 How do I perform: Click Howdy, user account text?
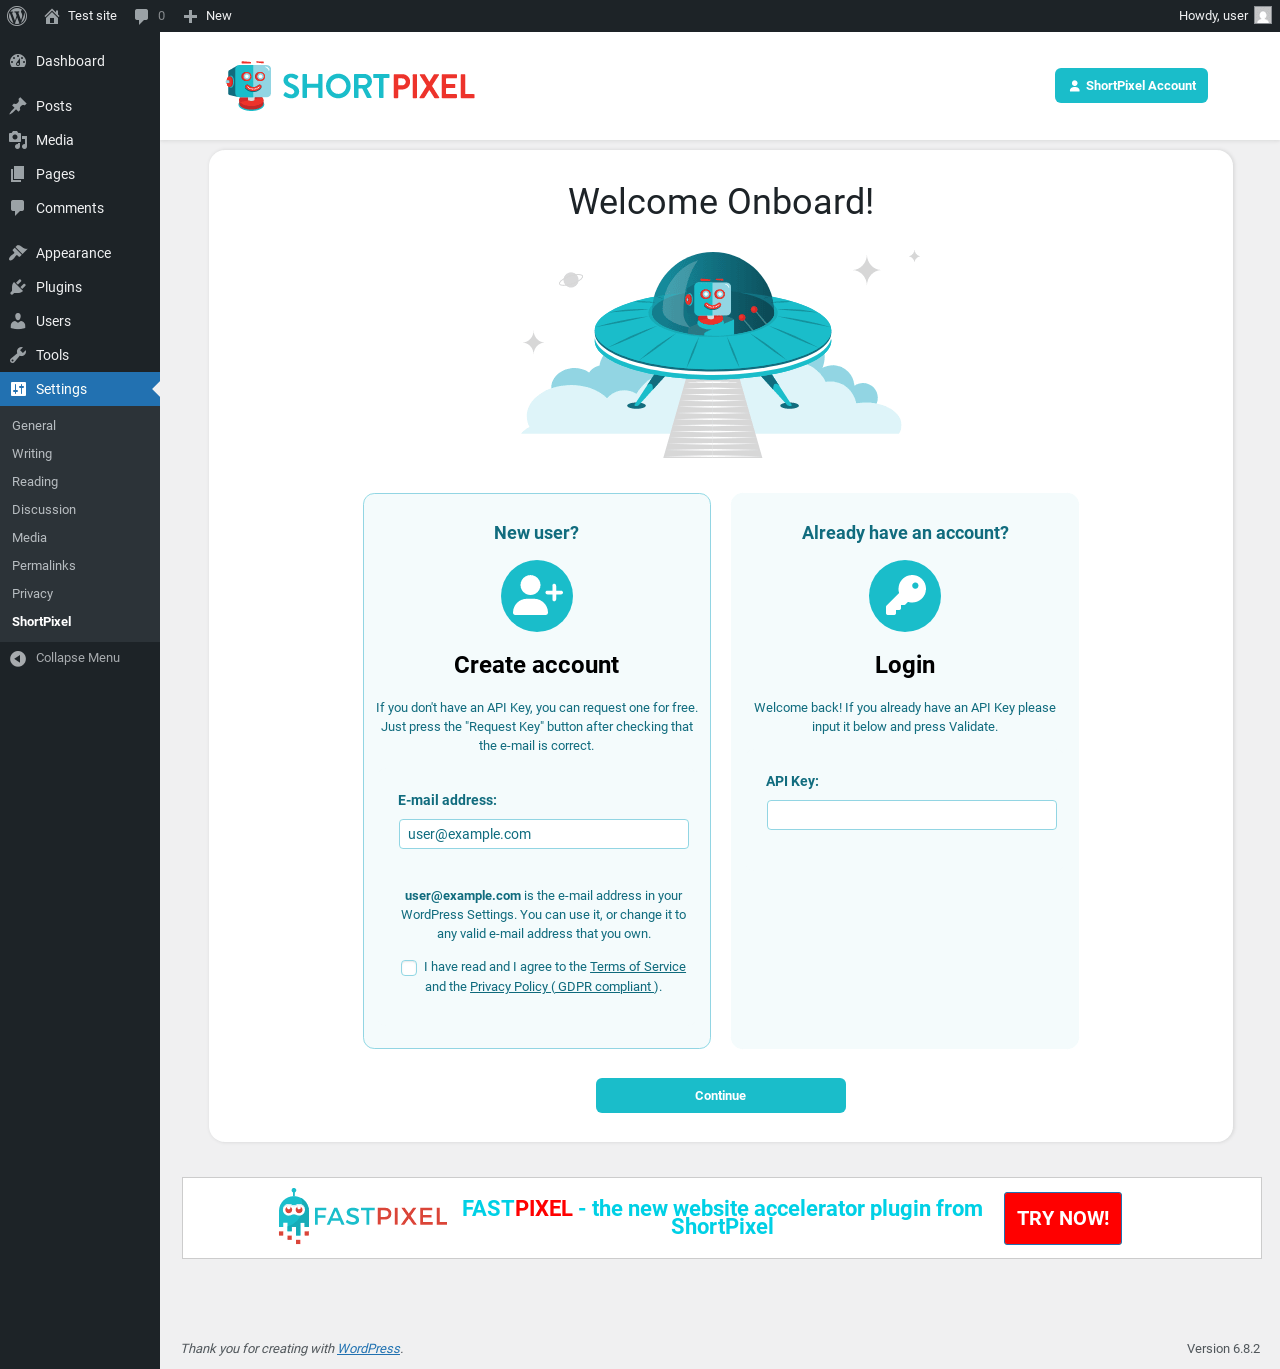click(1213, 16)
